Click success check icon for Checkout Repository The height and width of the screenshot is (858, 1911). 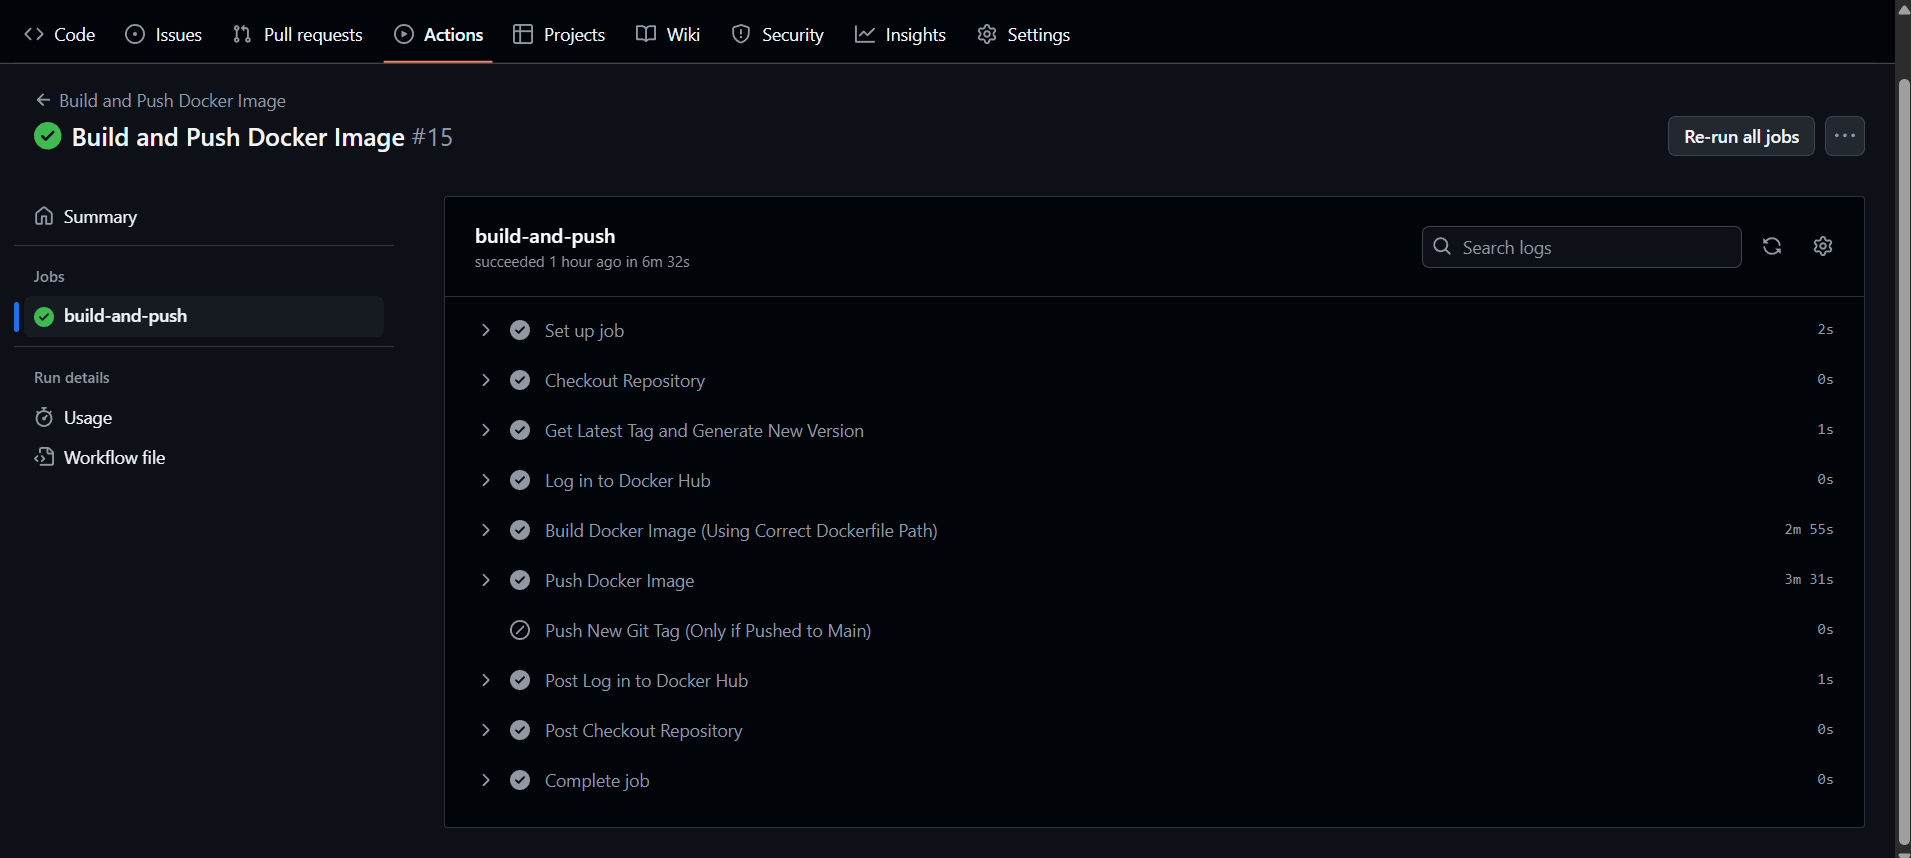tap(520, 380)
